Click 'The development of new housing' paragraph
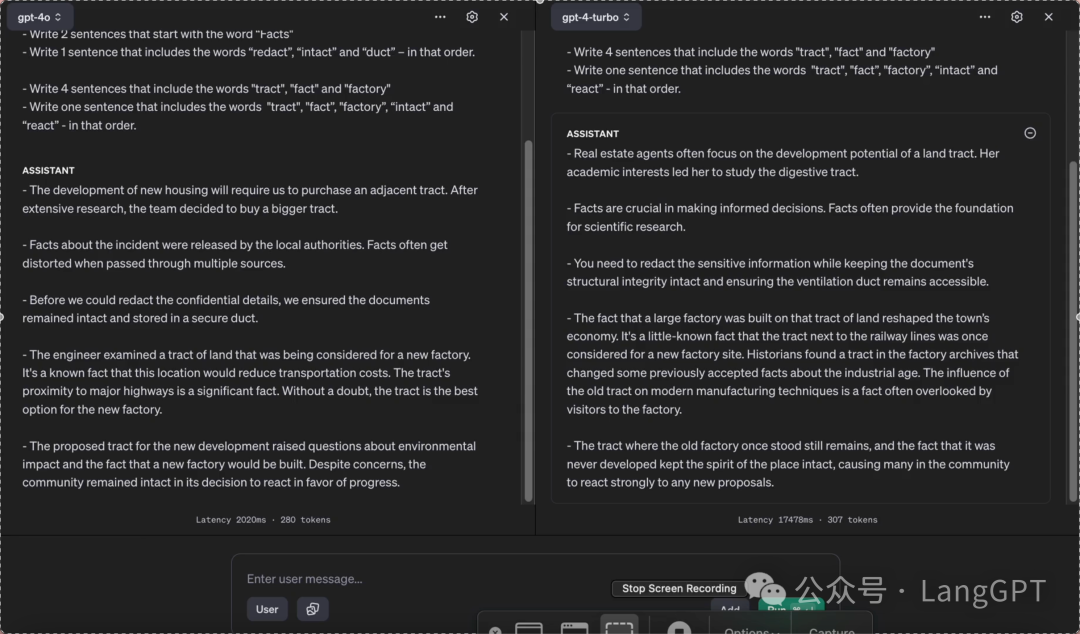This screenshot has height=634, width=1080. tap(250, 199)
